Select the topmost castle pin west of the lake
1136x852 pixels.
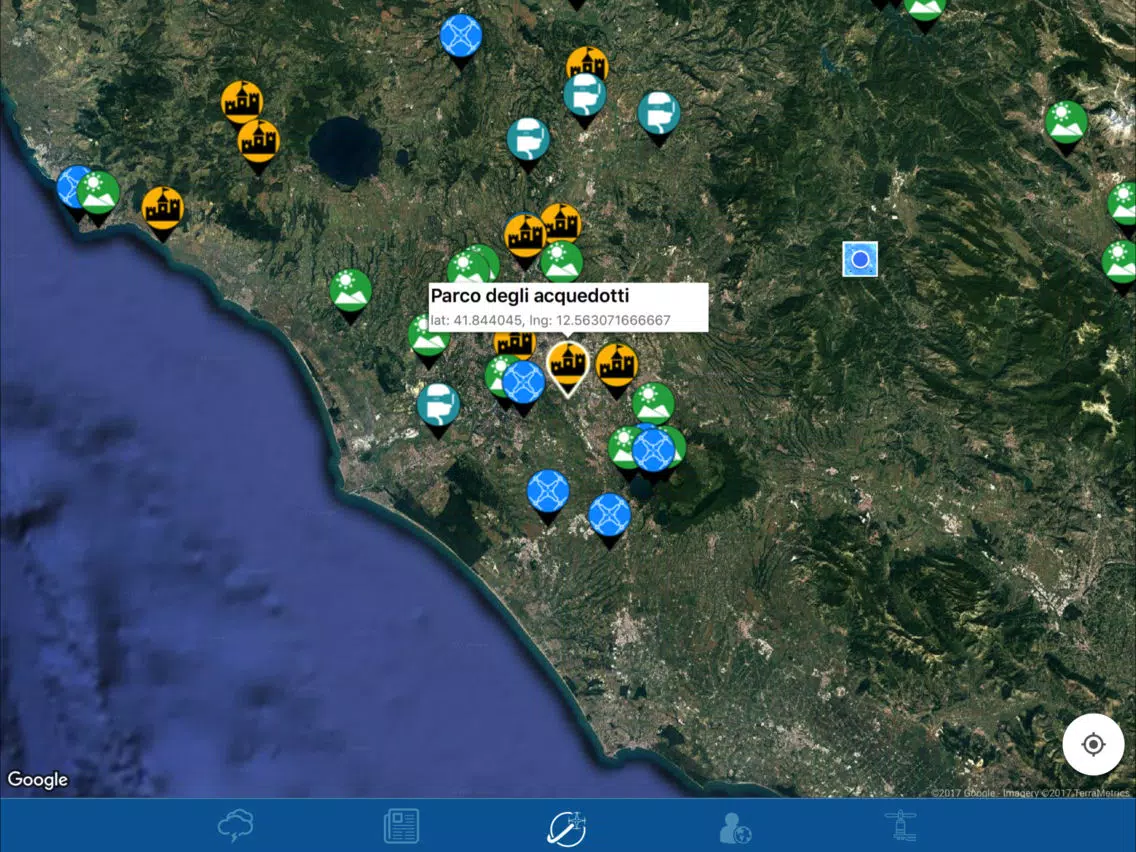242,102
